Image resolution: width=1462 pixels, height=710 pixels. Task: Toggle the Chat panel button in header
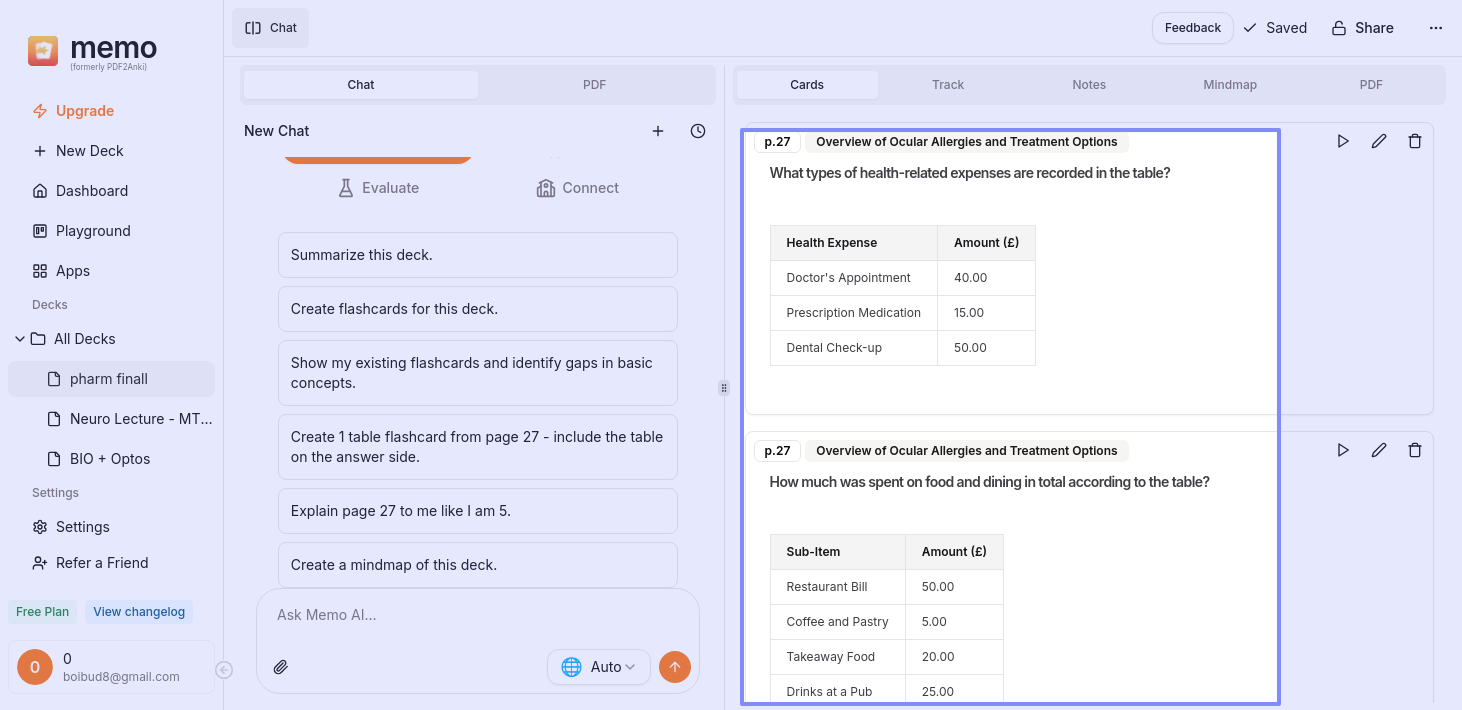pyautogui.click(x=271, y=28)
